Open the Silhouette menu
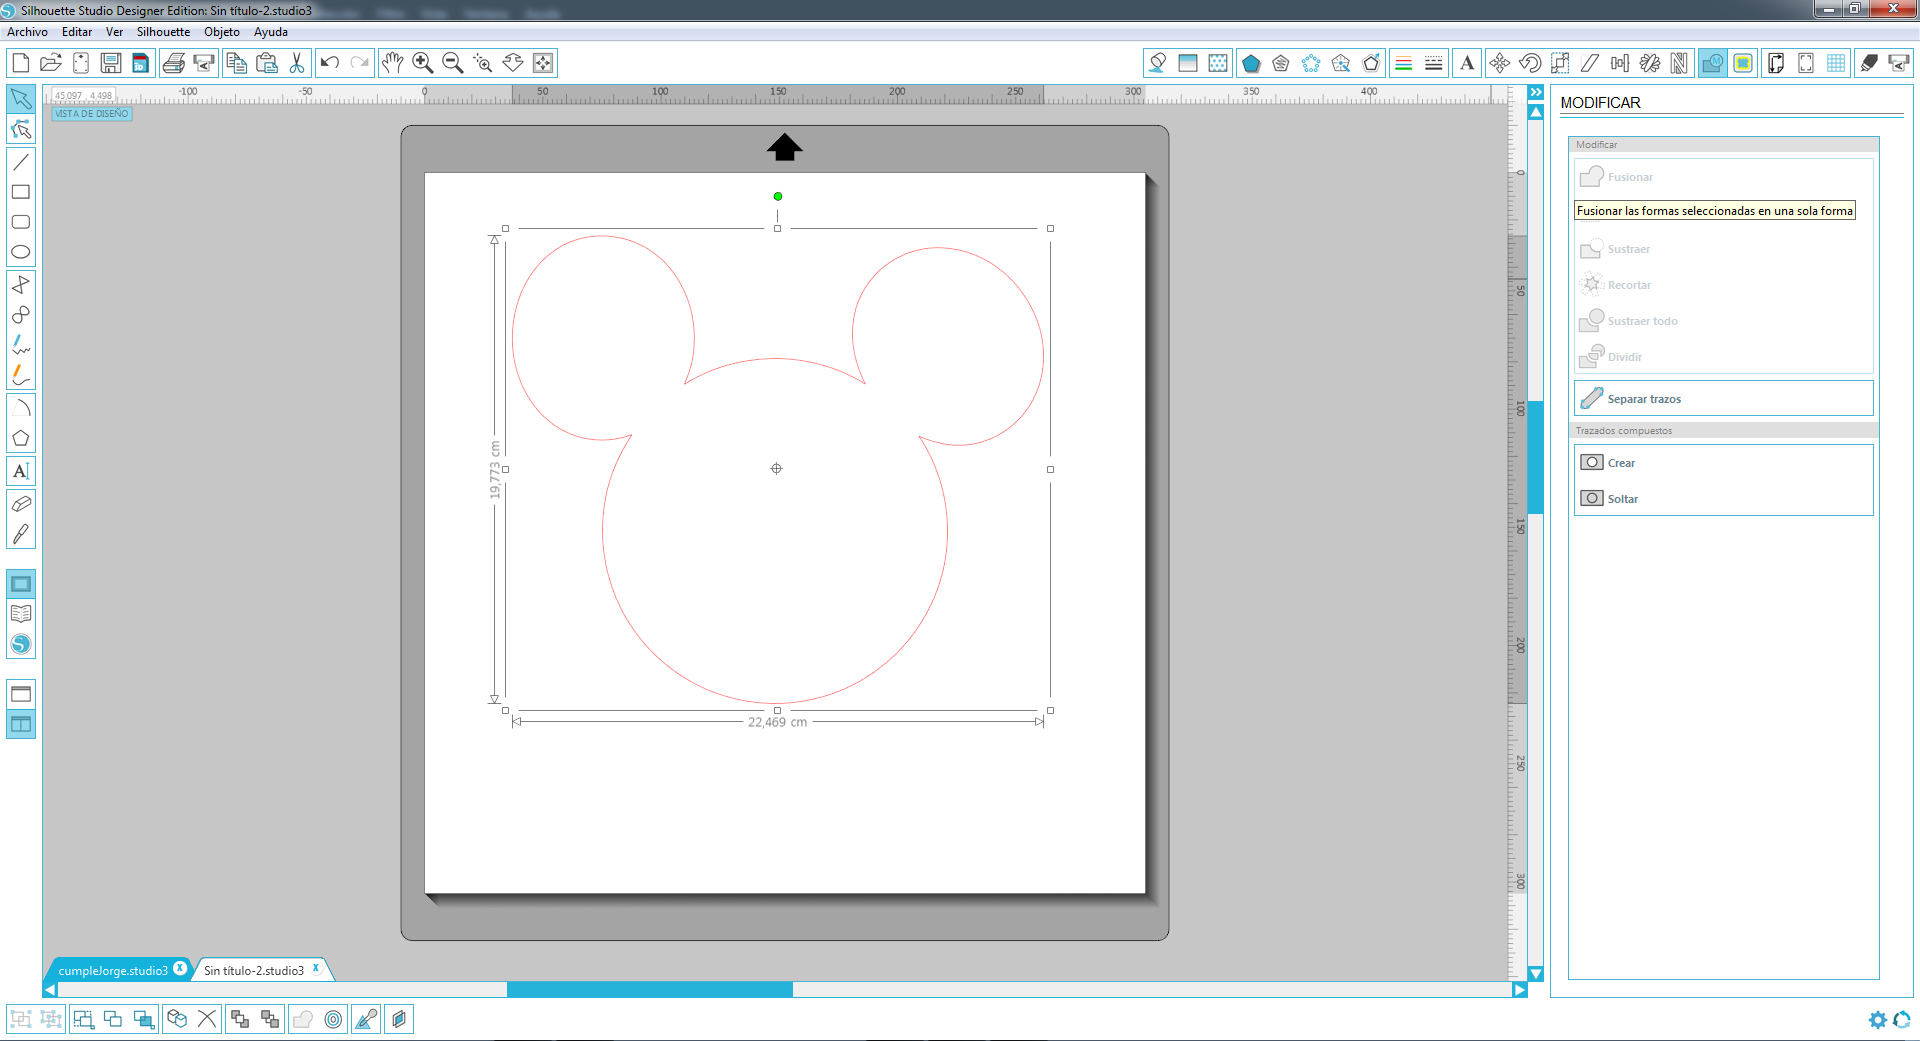The width and height of the screenshot is (1920, 1041). point(163,32)
